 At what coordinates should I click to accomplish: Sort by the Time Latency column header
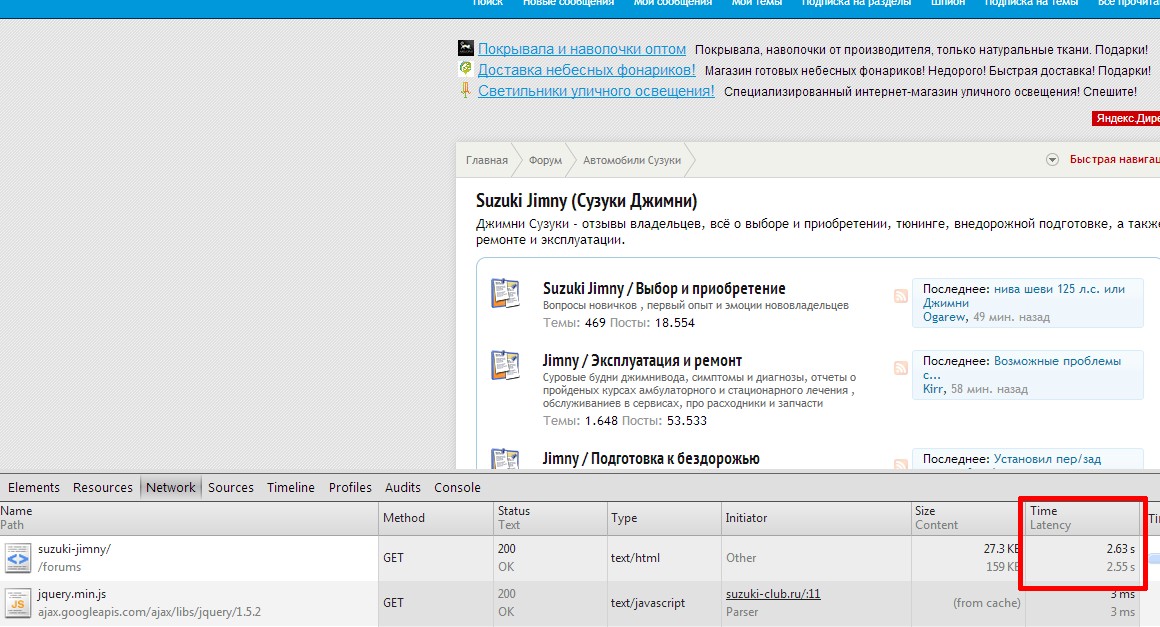[1082, 518]
